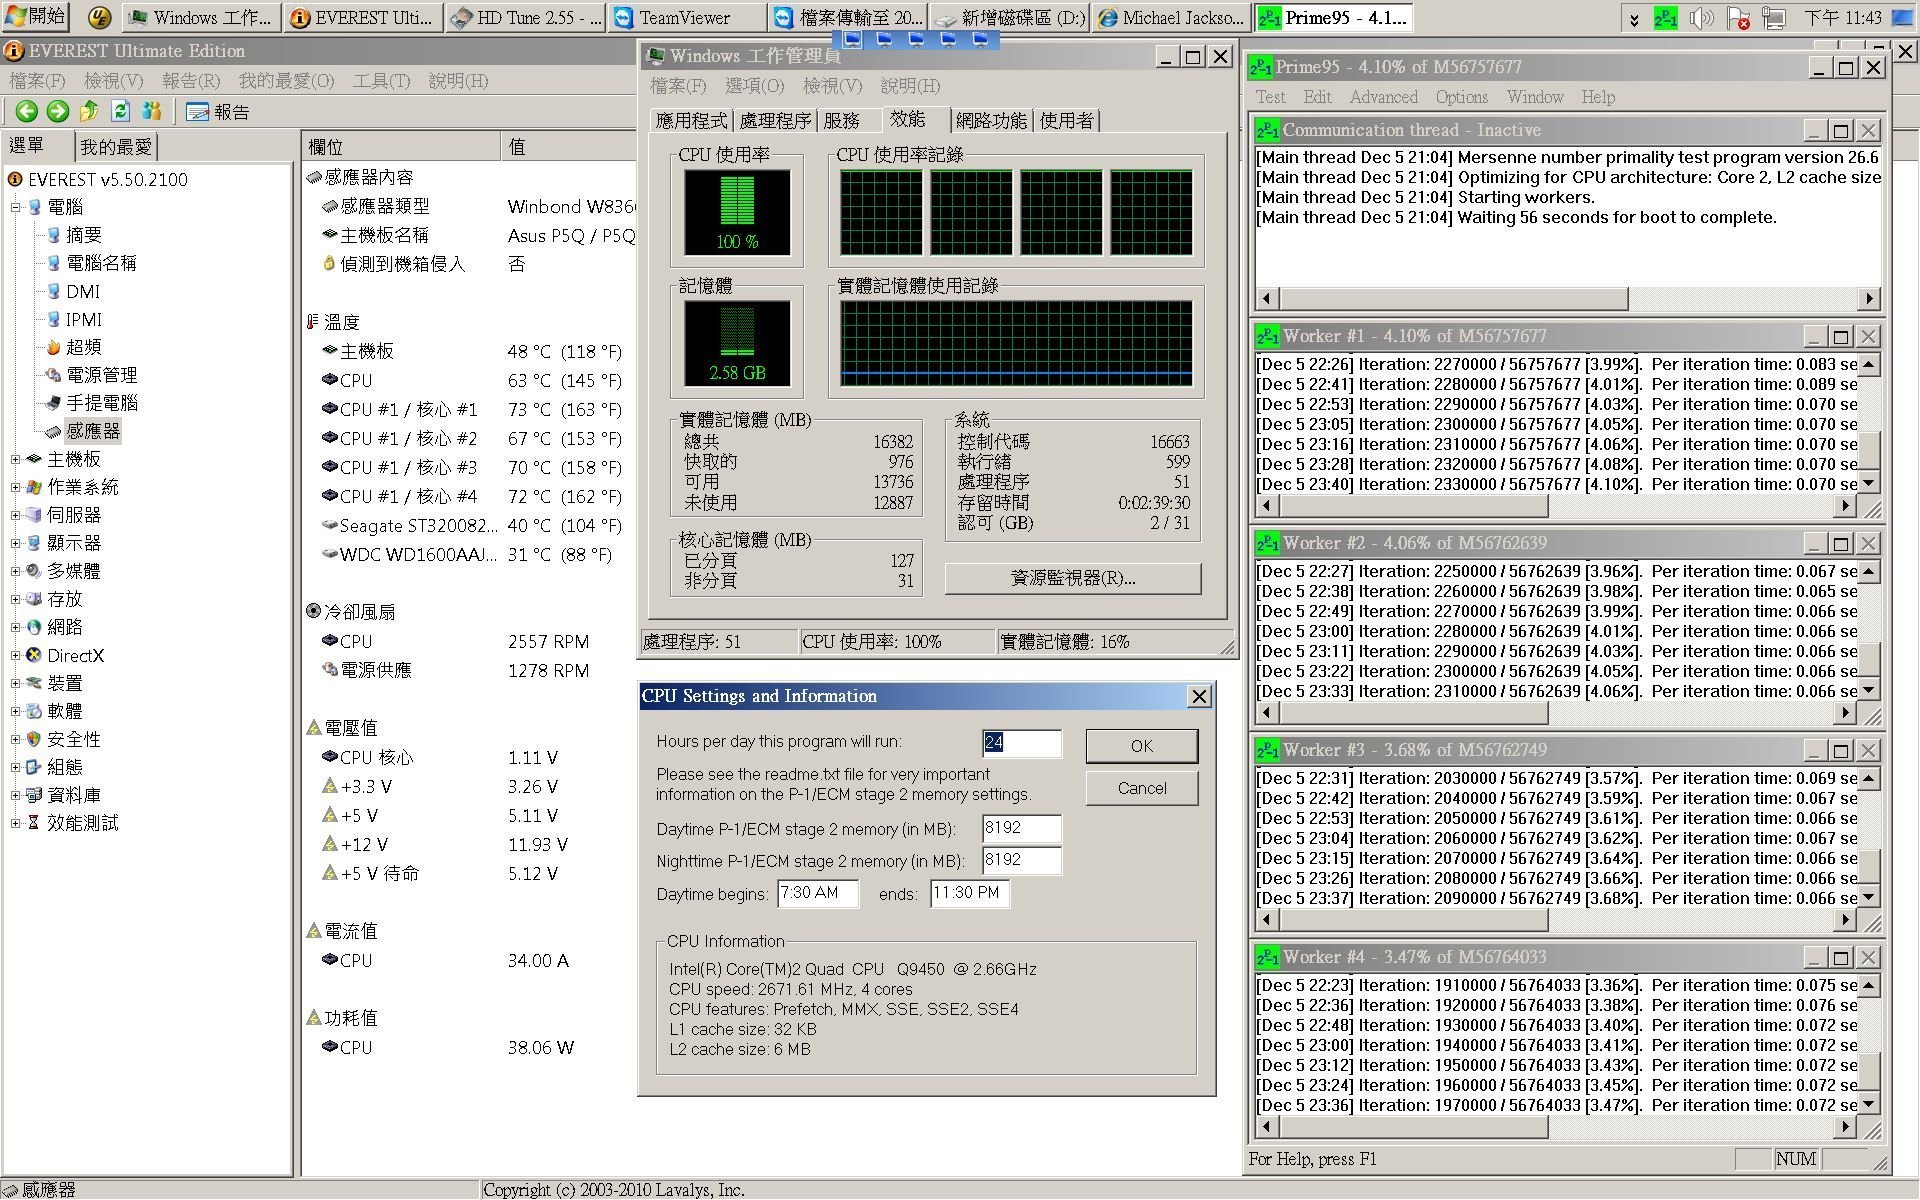Open Prime95 Options menu
The height and width of the screenshot is (1200, 1920).
click(1461, 97)
